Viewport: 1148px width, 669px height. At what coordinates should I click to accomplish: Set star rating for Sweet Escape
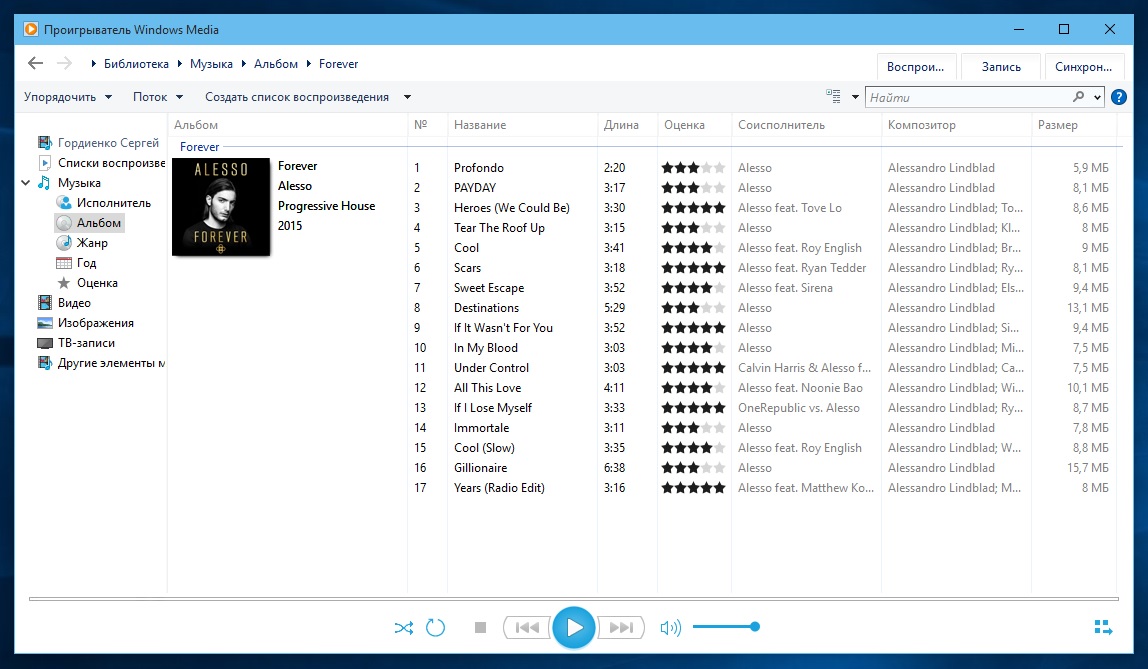(693, 288)
